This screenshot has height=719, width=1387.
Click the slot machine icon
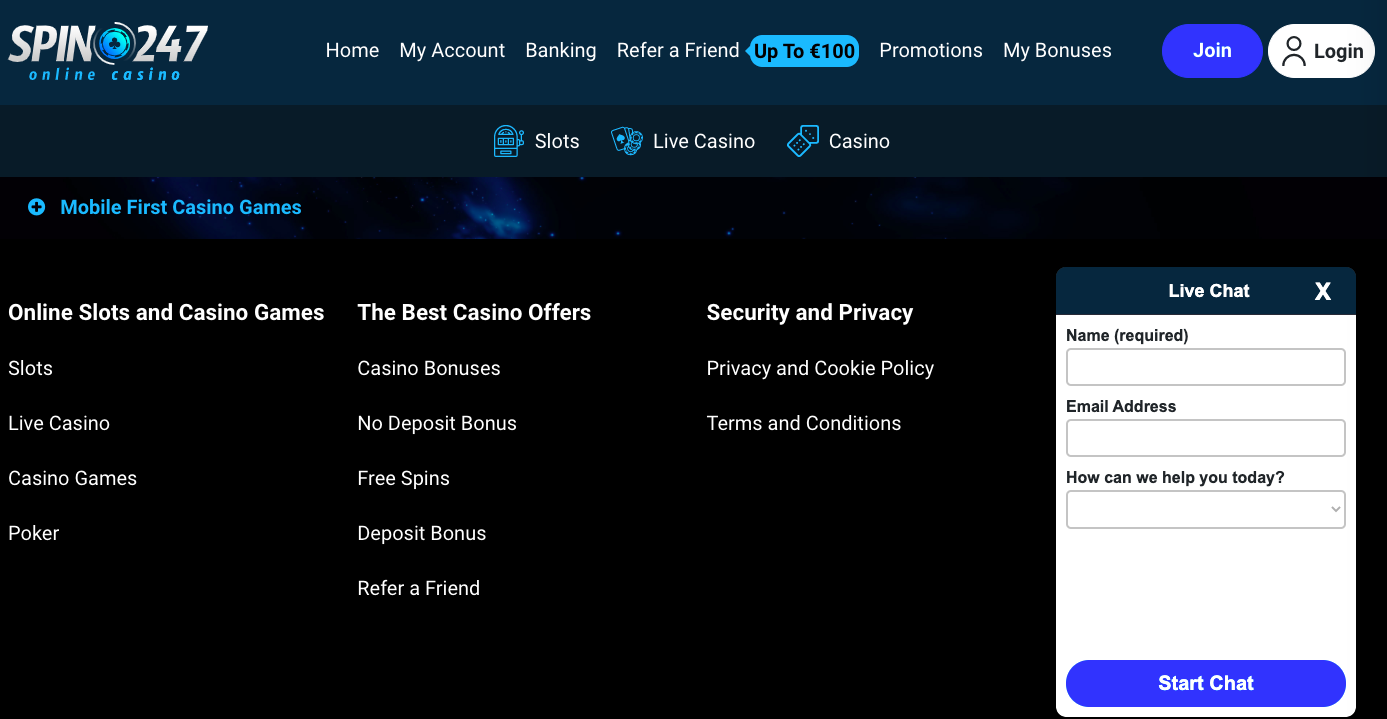coord(508,141)
